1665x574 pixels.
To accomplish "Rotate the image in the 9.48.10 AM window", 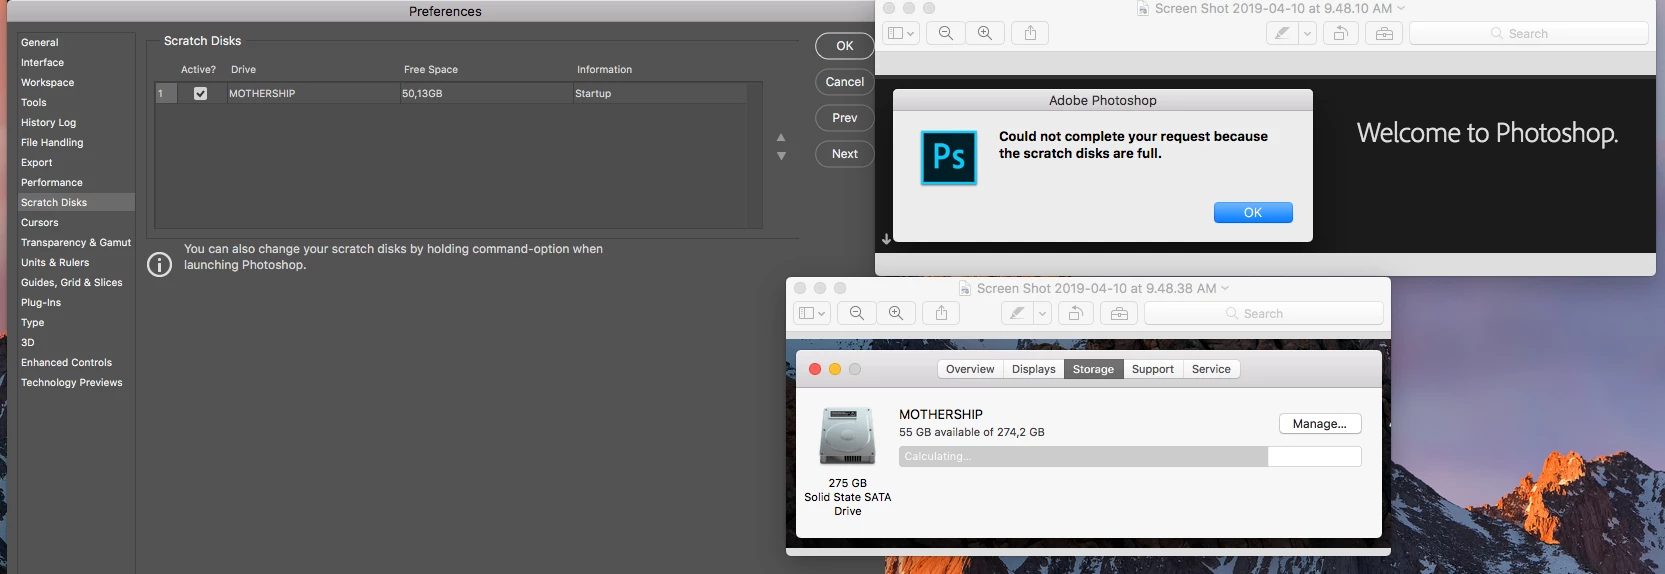I will pyautogui.click(x=1340, y=33).
